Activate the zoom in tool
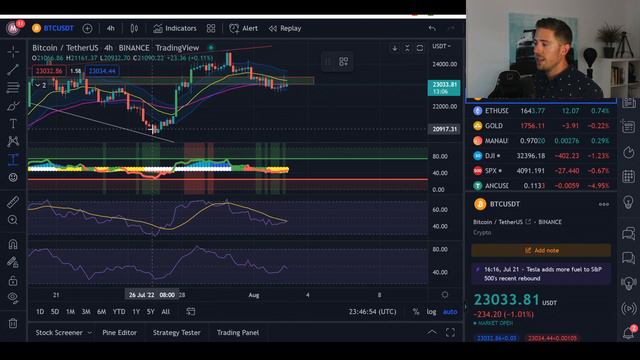 point(13,220)
